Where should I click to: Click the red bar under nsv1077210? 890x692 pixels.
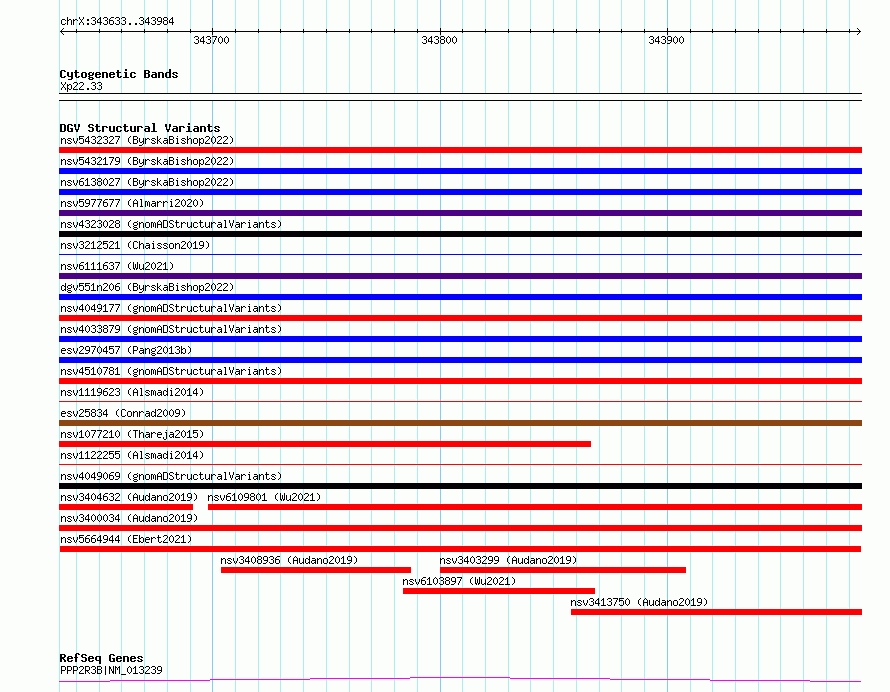325,444
